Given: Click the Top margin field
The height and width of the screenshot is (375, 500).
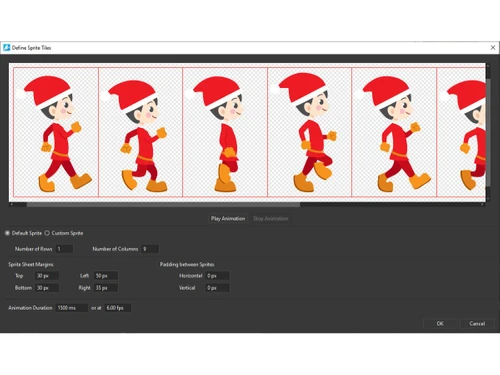Looking at the screenshot, I should click(47, 276).
